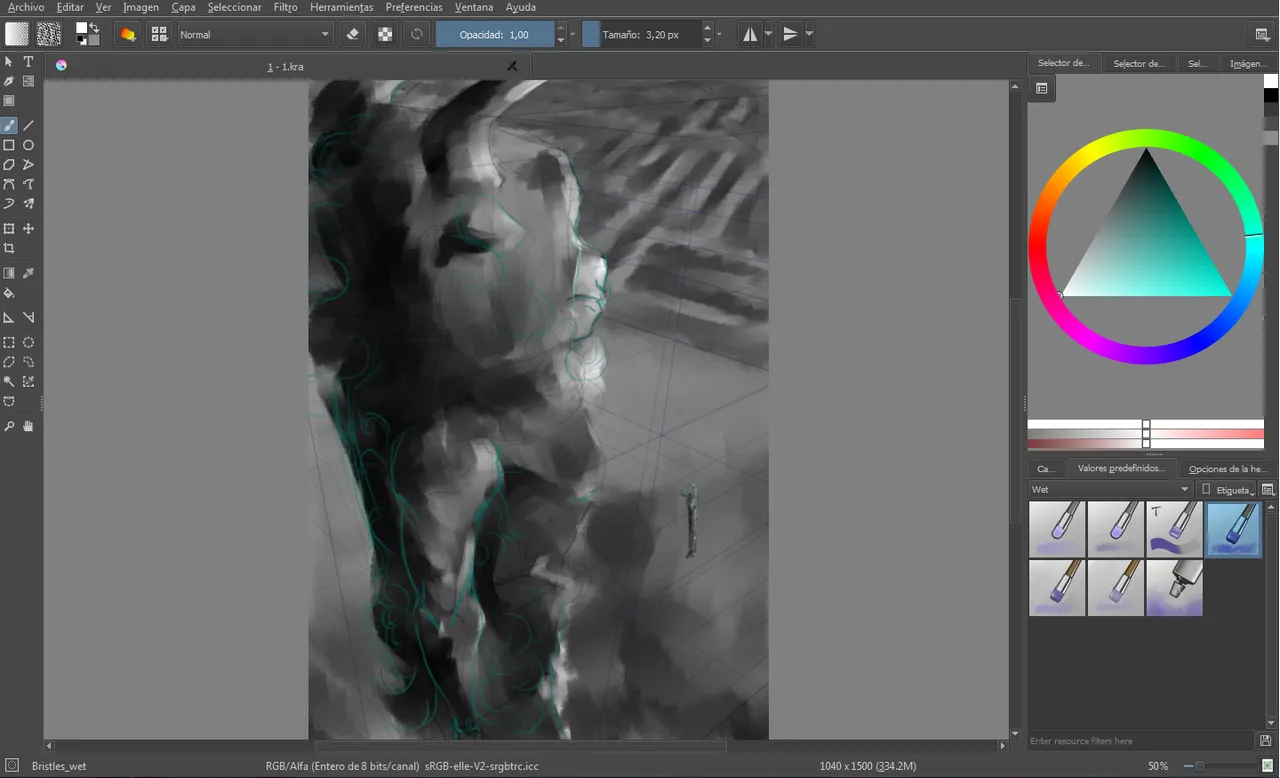Viewport: 1280px width, 778px height.
Task: Adjust the Tamaño brush size slider
Action: coord(640,34)
